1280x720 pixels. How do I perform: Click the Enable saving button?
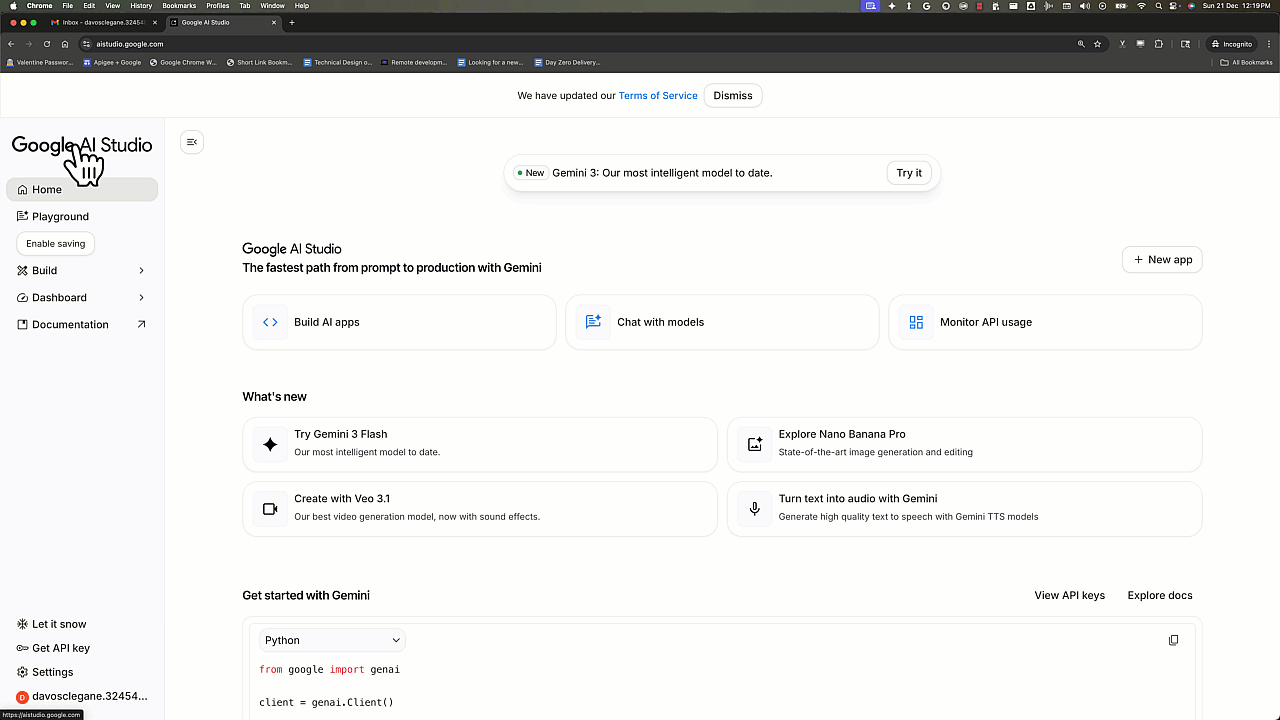tap(56, 243)
